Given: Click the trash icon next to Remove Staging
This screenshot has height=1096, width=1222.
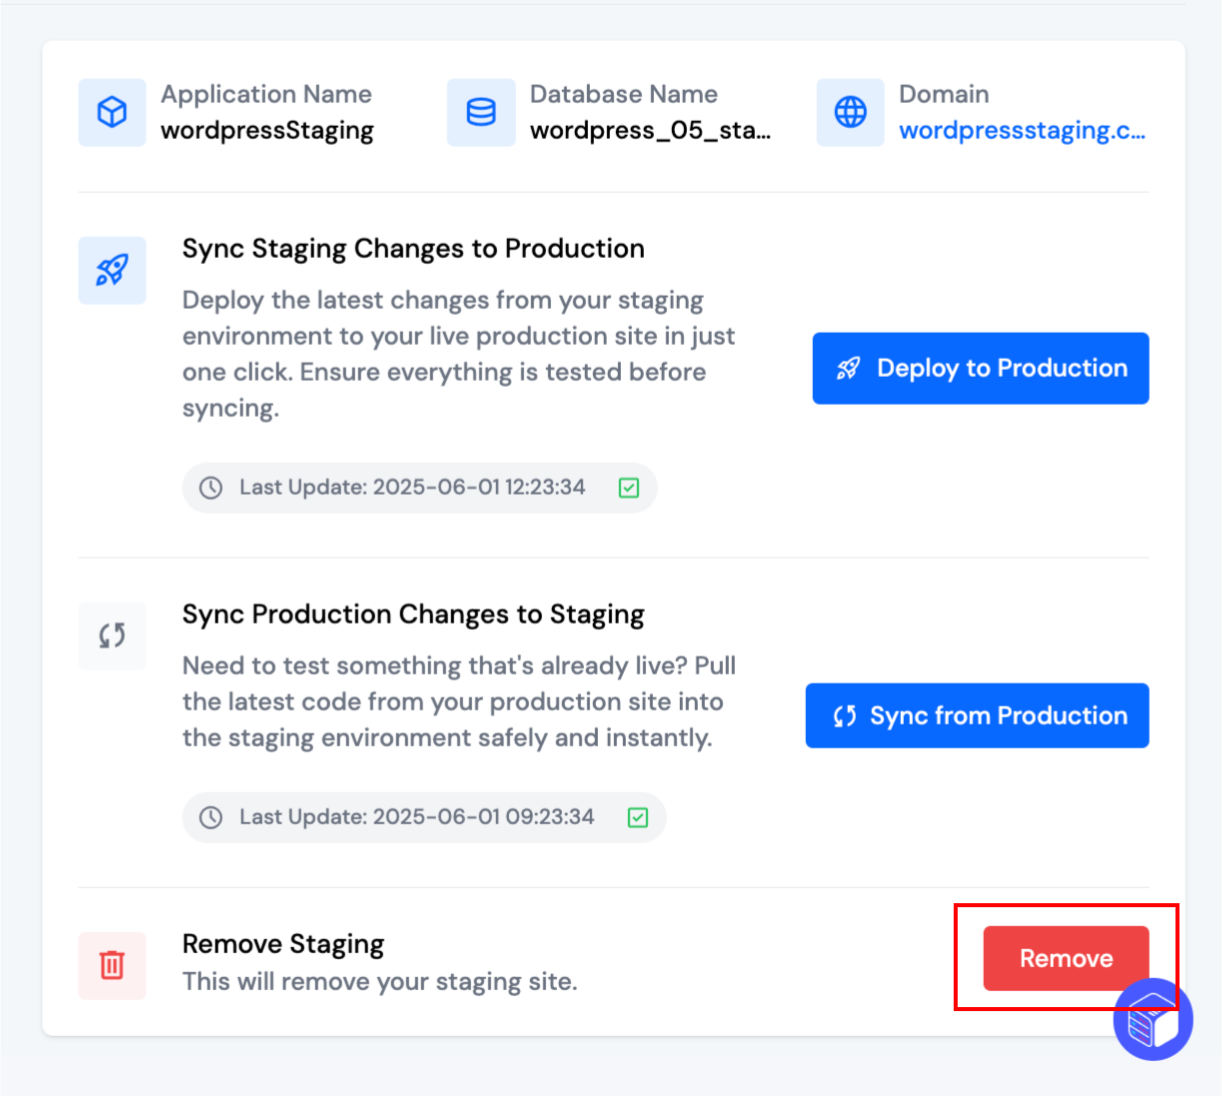Looking at the screenshot, I should (x=111, y=965).
